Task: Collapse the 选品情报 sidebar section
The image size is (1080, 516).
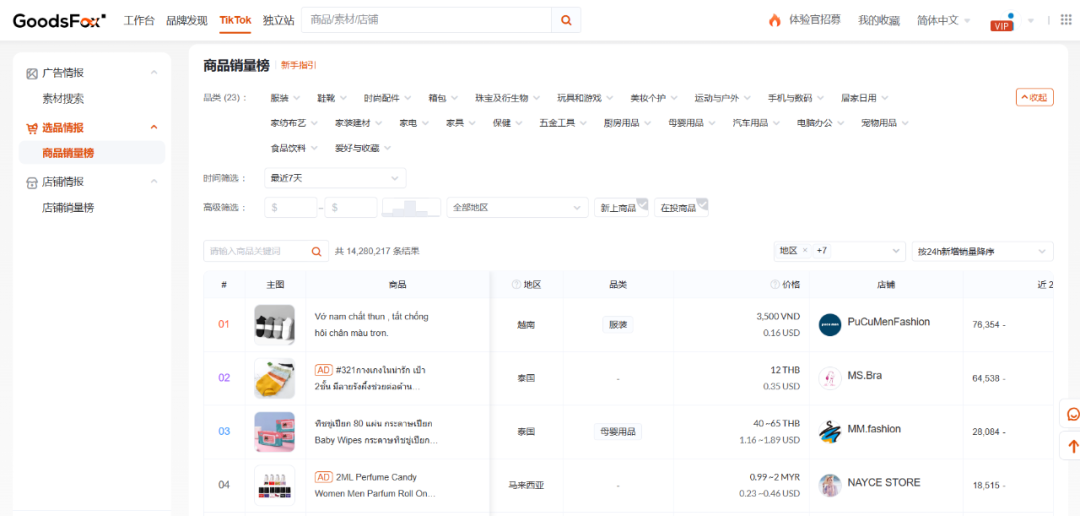Action: pos(154,127)
